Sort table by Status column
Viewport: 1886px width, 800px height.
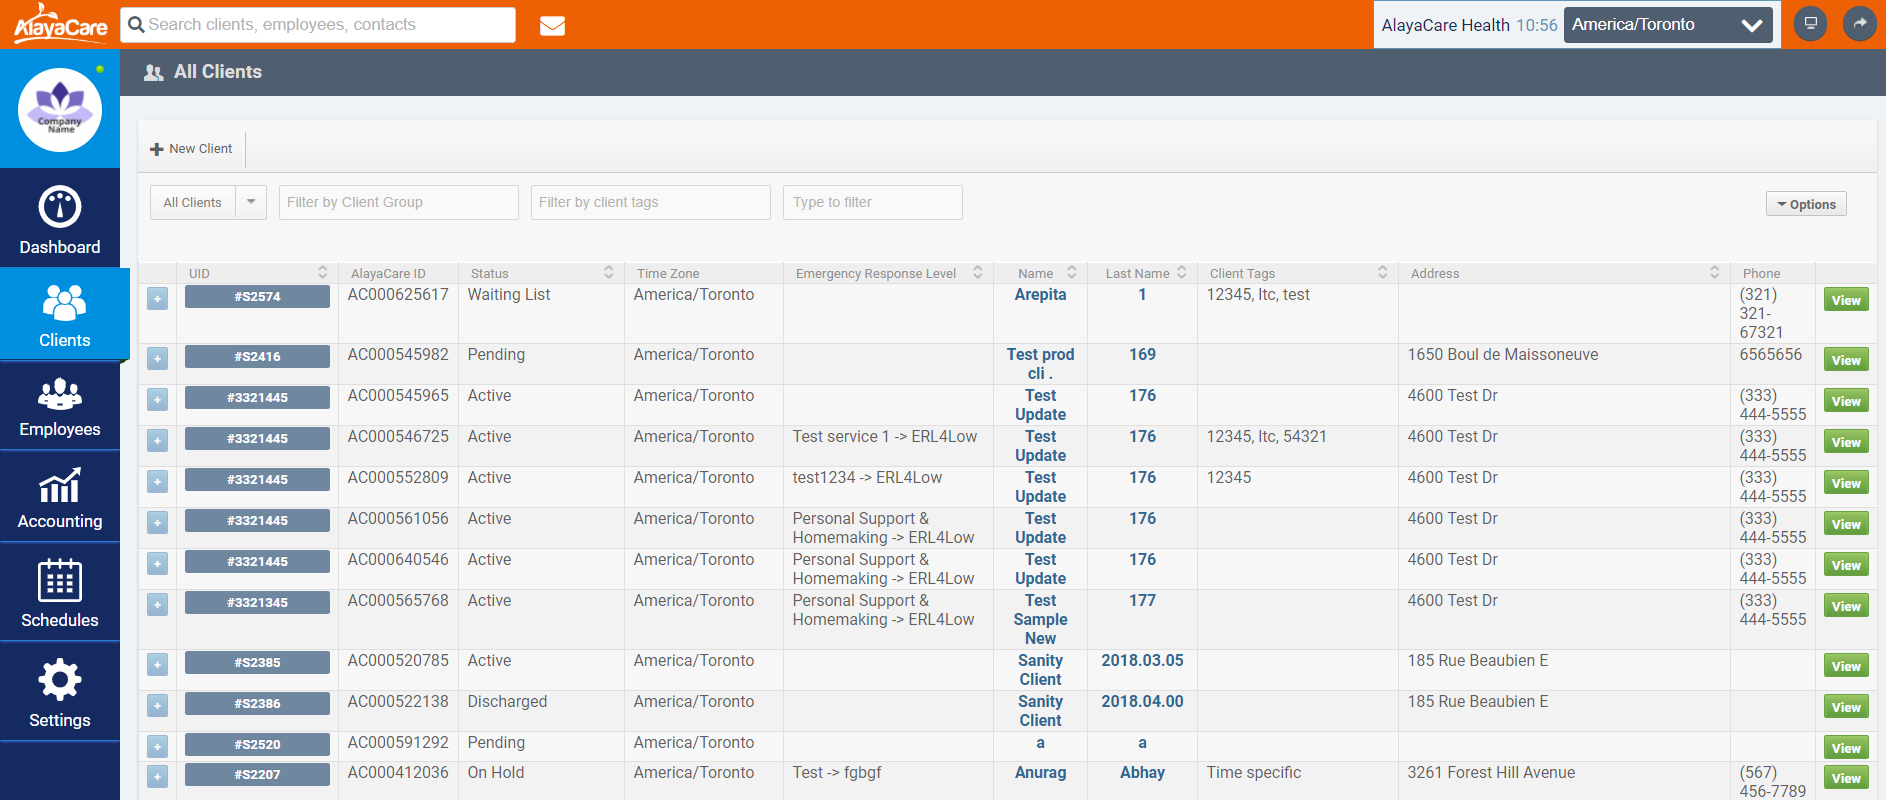(x=608, y=273)
